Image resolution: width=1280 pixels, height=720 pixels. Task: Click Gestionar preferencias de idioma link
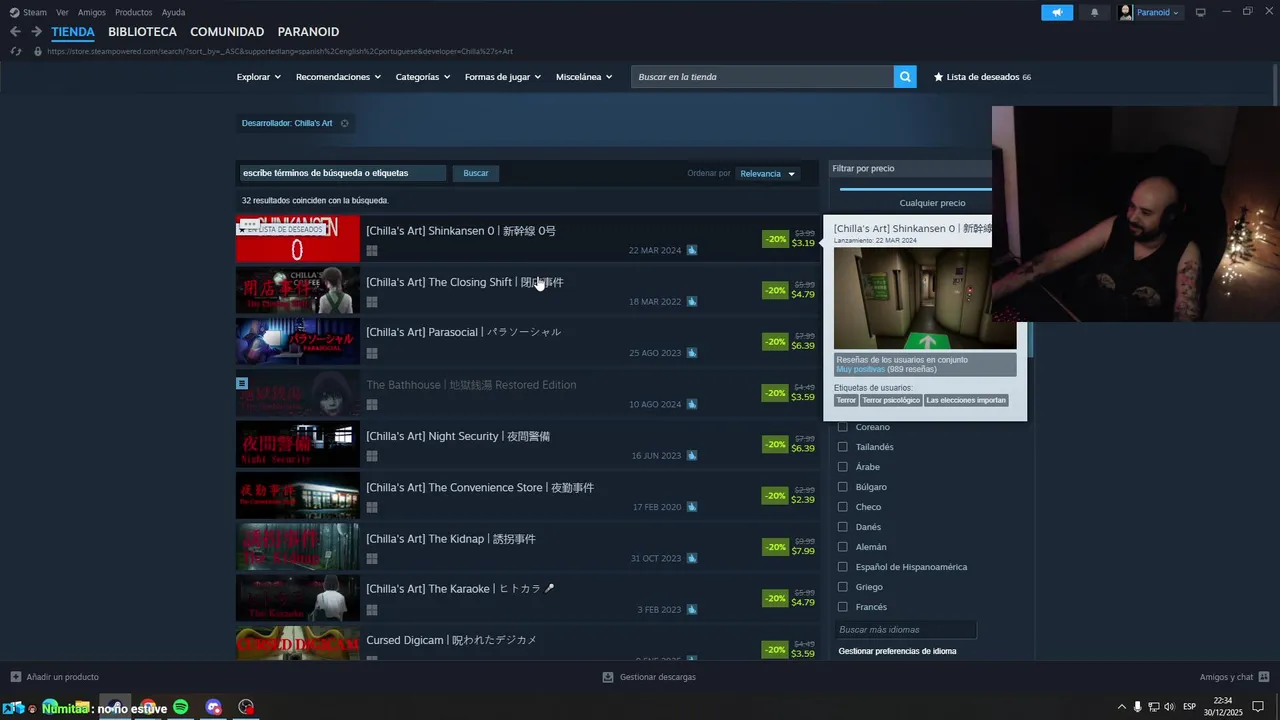(897, 651)
